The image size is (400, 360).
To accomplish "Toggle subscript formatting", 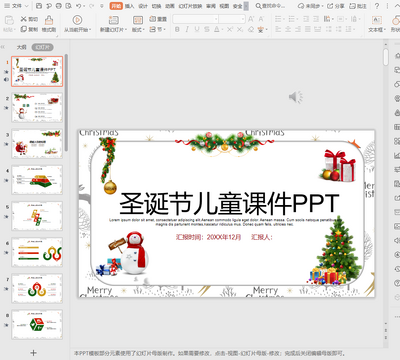I will (240, 30).
